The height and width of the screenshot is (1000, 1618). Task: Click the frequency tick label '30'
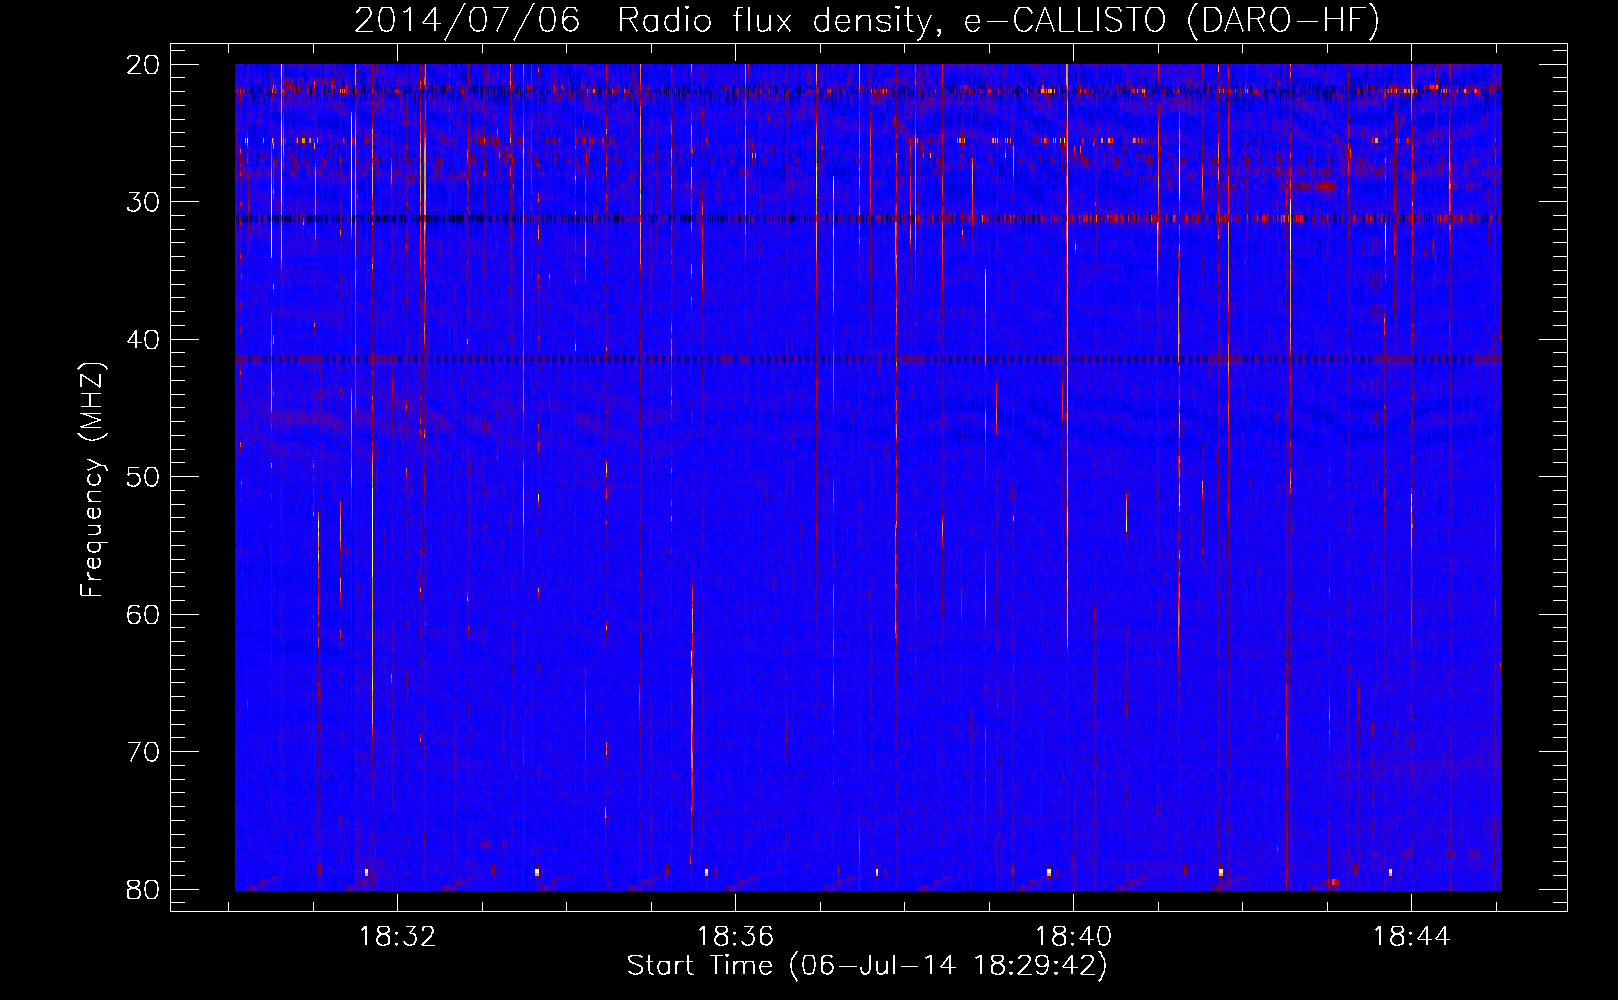click(144, 202)
